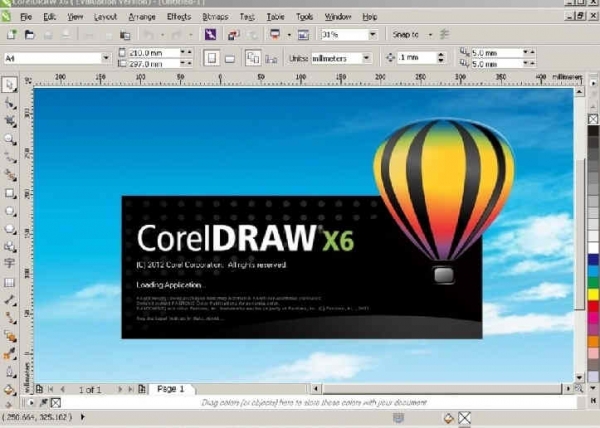The height and width of the screenshot is (428, 600).
Task: Pick the No Color swatch in palette
Action: point(593,119)
